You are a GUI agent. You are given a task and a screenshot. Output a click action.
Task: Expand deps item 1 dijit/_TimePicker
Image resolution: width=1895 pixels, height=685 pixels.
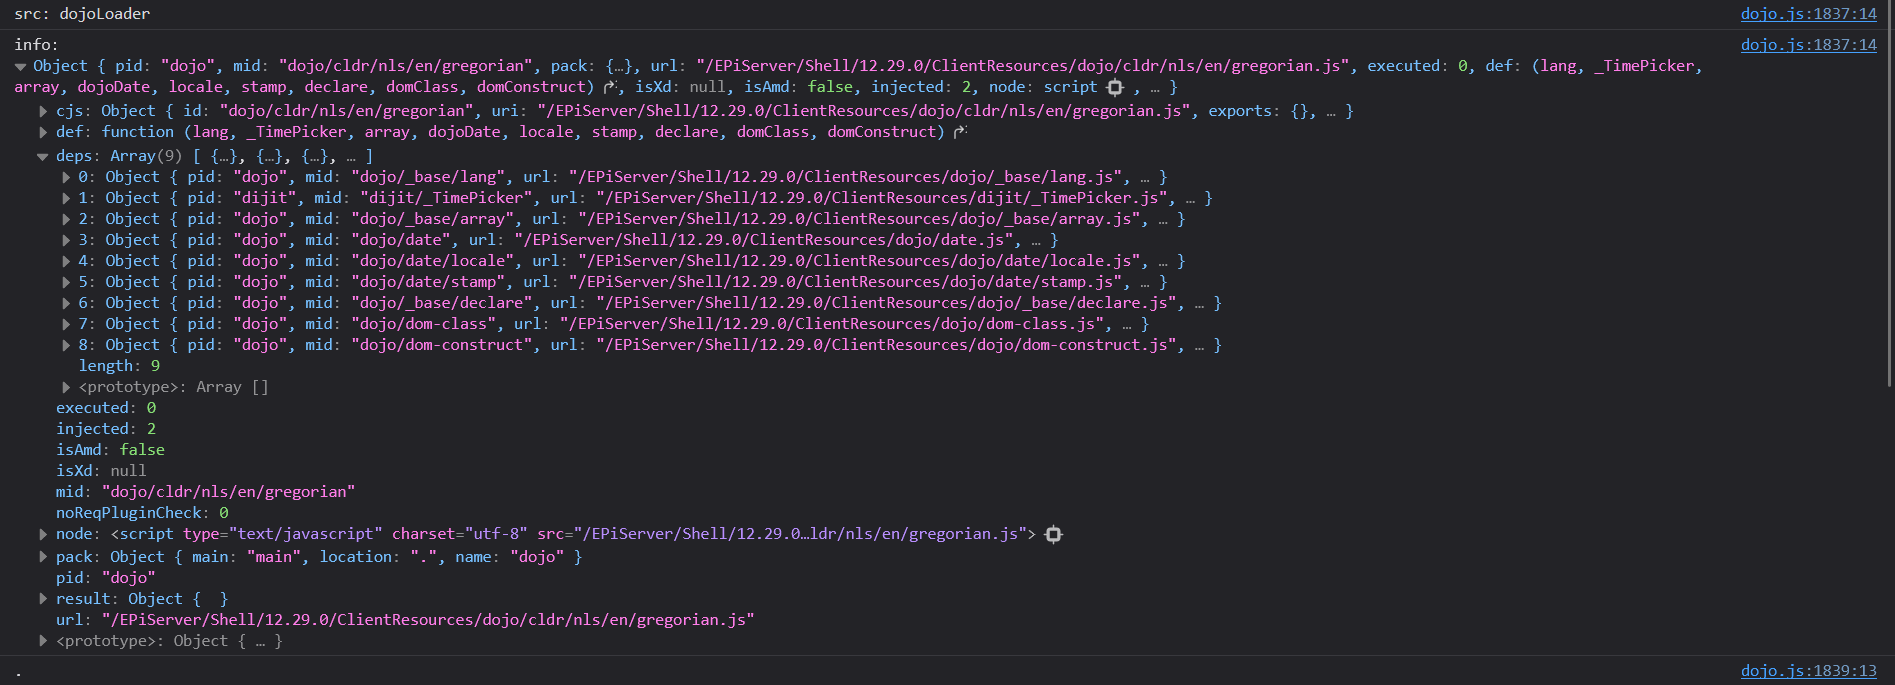tap(66, 198)
